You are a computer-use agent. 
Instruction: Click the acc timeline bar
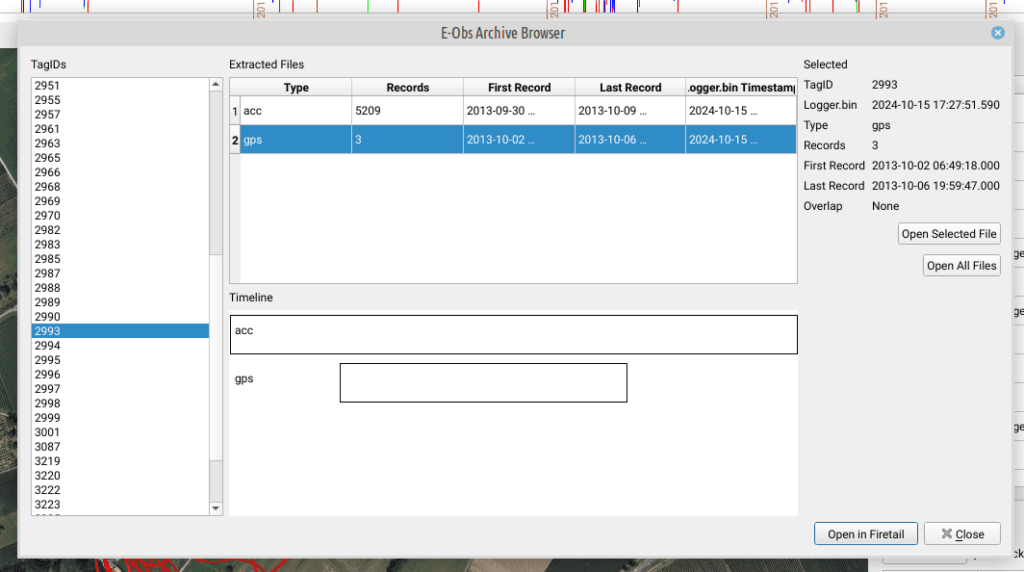(x=513, y=334)
